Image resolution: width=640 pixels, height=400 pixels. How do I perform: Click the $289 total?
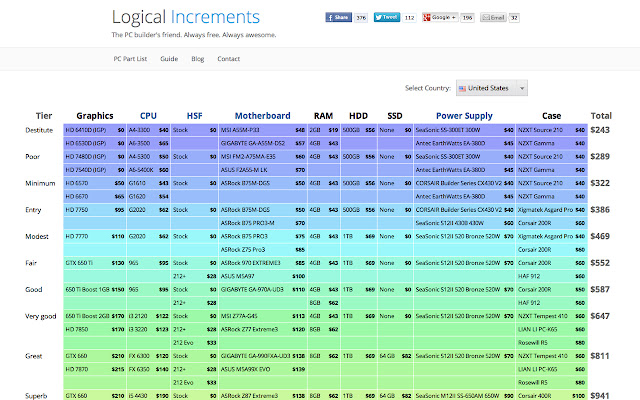tap(600, 157)
